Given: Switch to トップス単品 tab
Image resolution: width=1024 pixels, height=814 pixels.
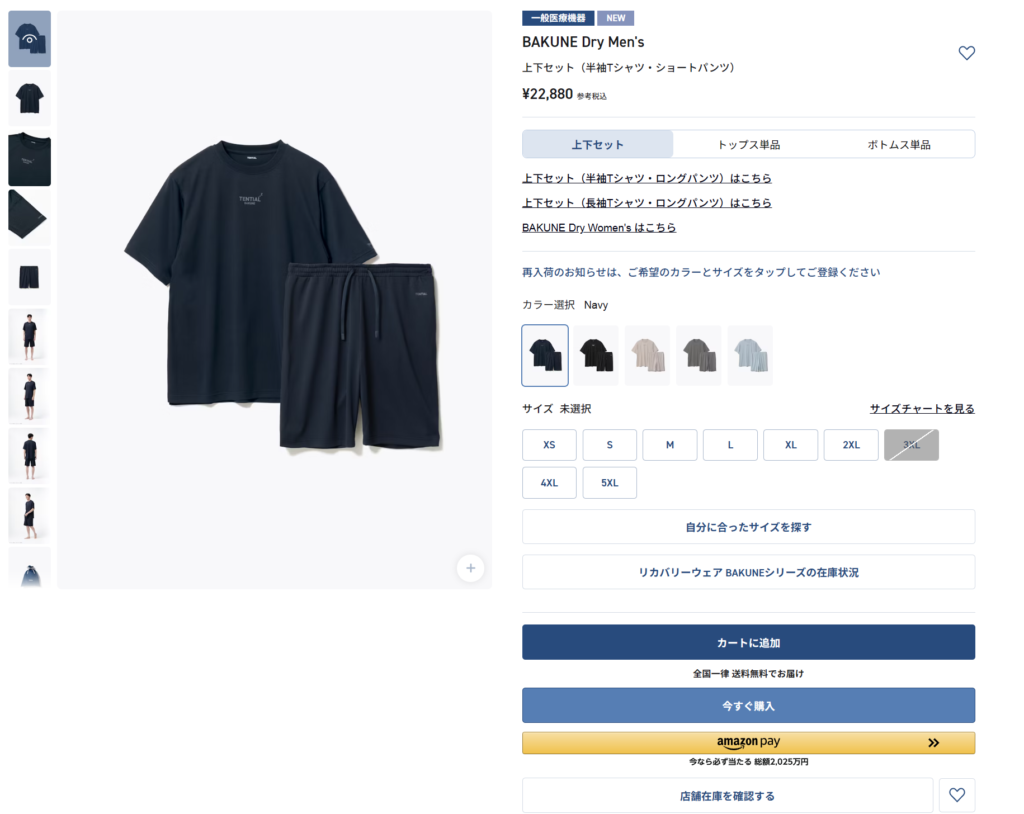Looking at the screenshot, I should (x=748, y=144).
